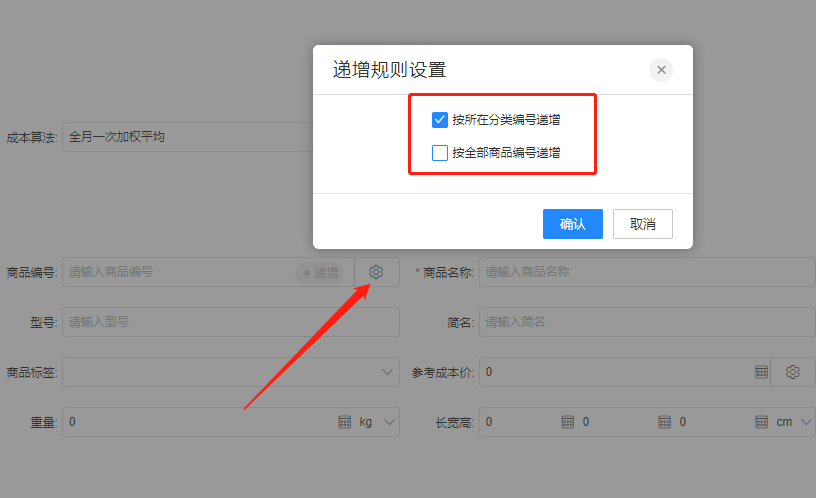Close the 递增规则设置 dialog with X
Viewport: 816px width, 498px height.
tap(661, 70)
